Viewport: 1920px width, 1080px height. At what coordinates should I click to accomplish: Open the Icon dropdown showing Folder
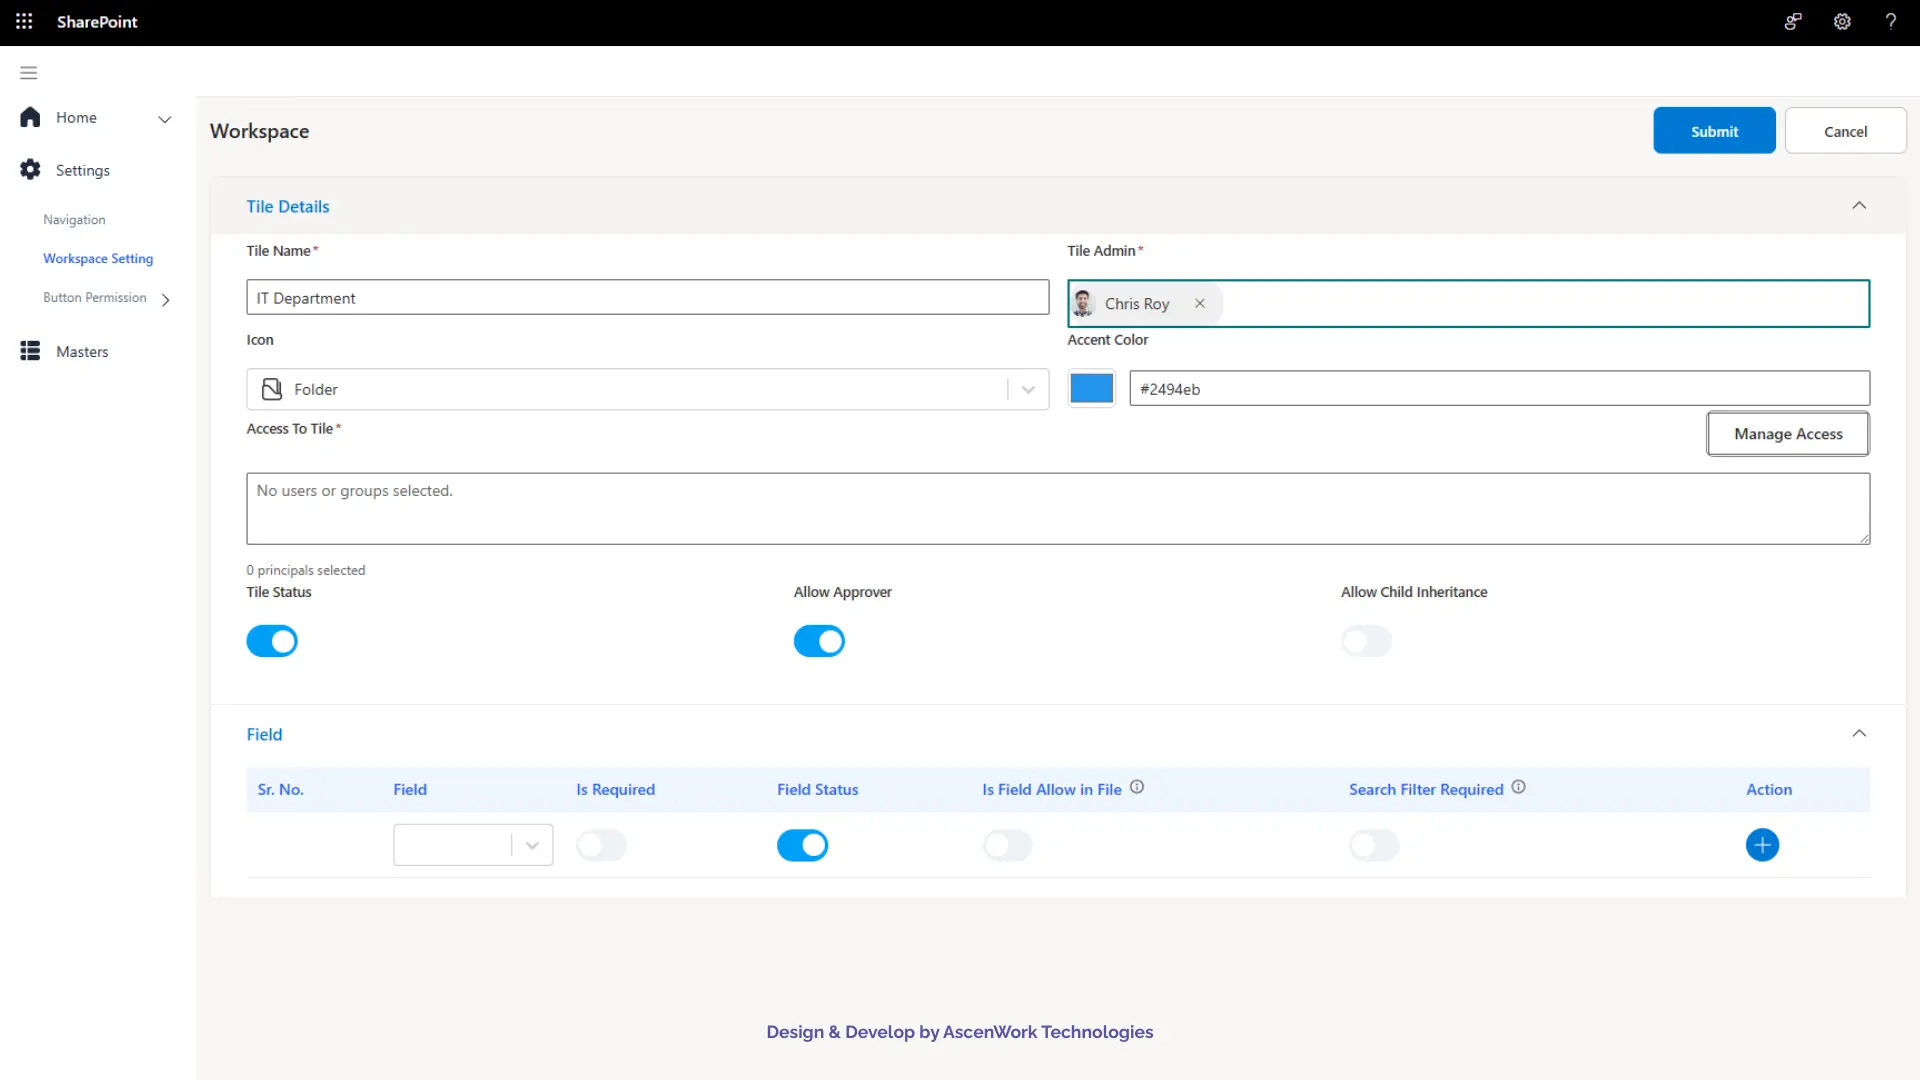click(647, 389)
